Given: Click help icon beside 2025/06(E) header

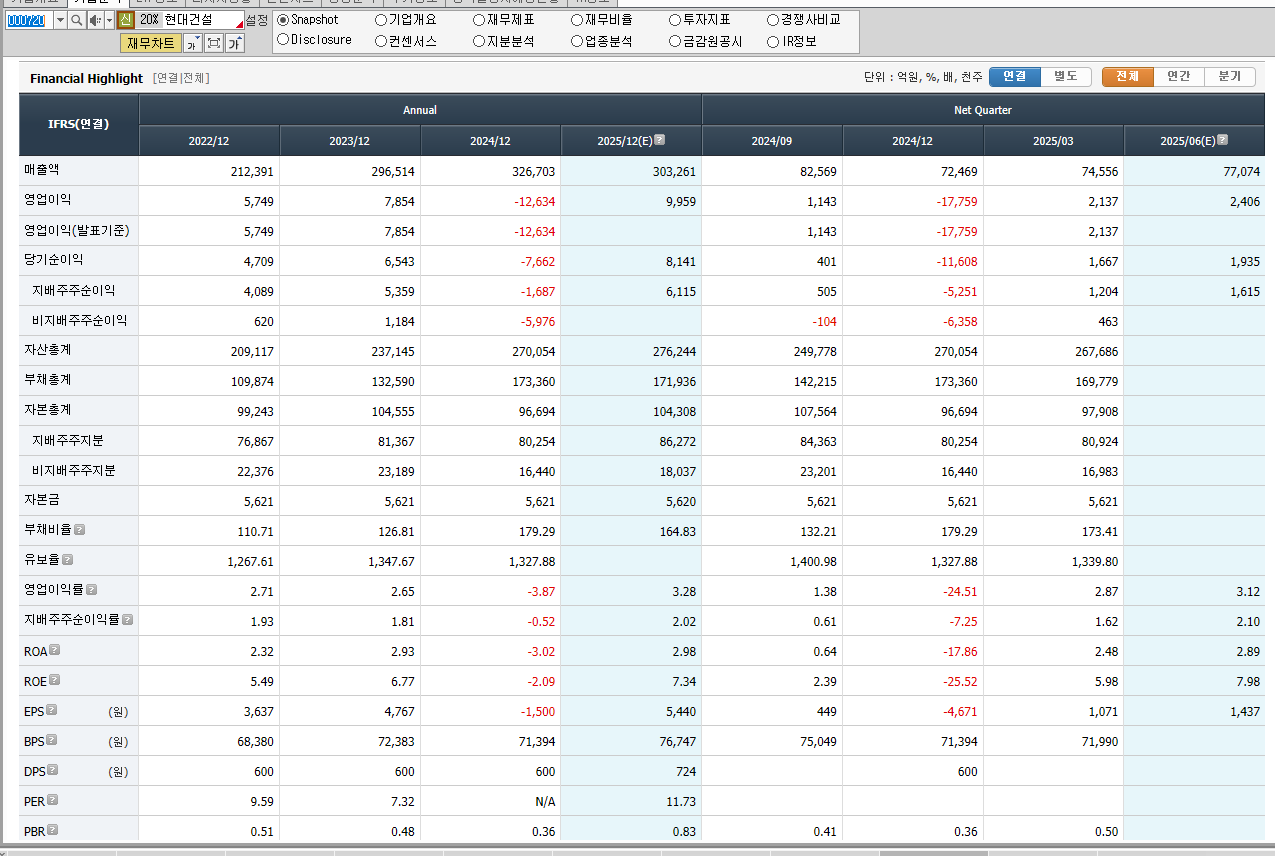Looking at the screenshot, I should (1222, 140).
